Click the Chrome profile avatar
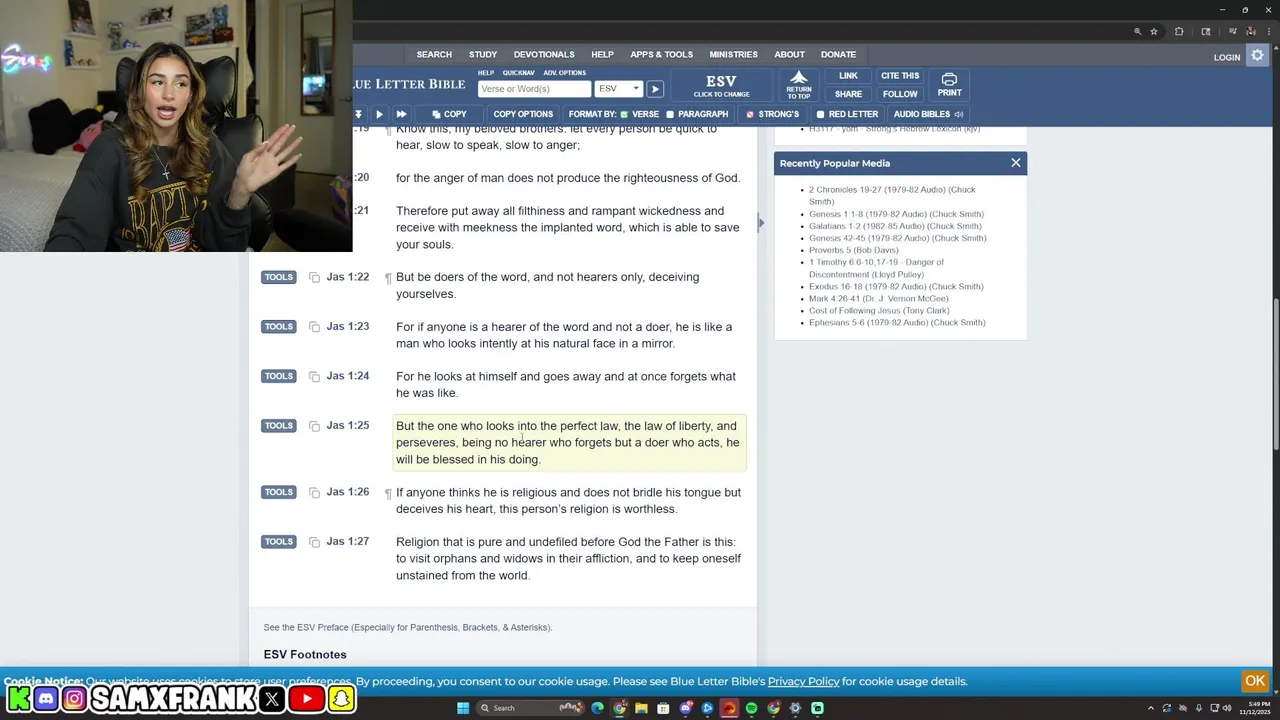The width and height of the screenshot is (1280, 720). pyautogui.click(x=1249, y=32)
